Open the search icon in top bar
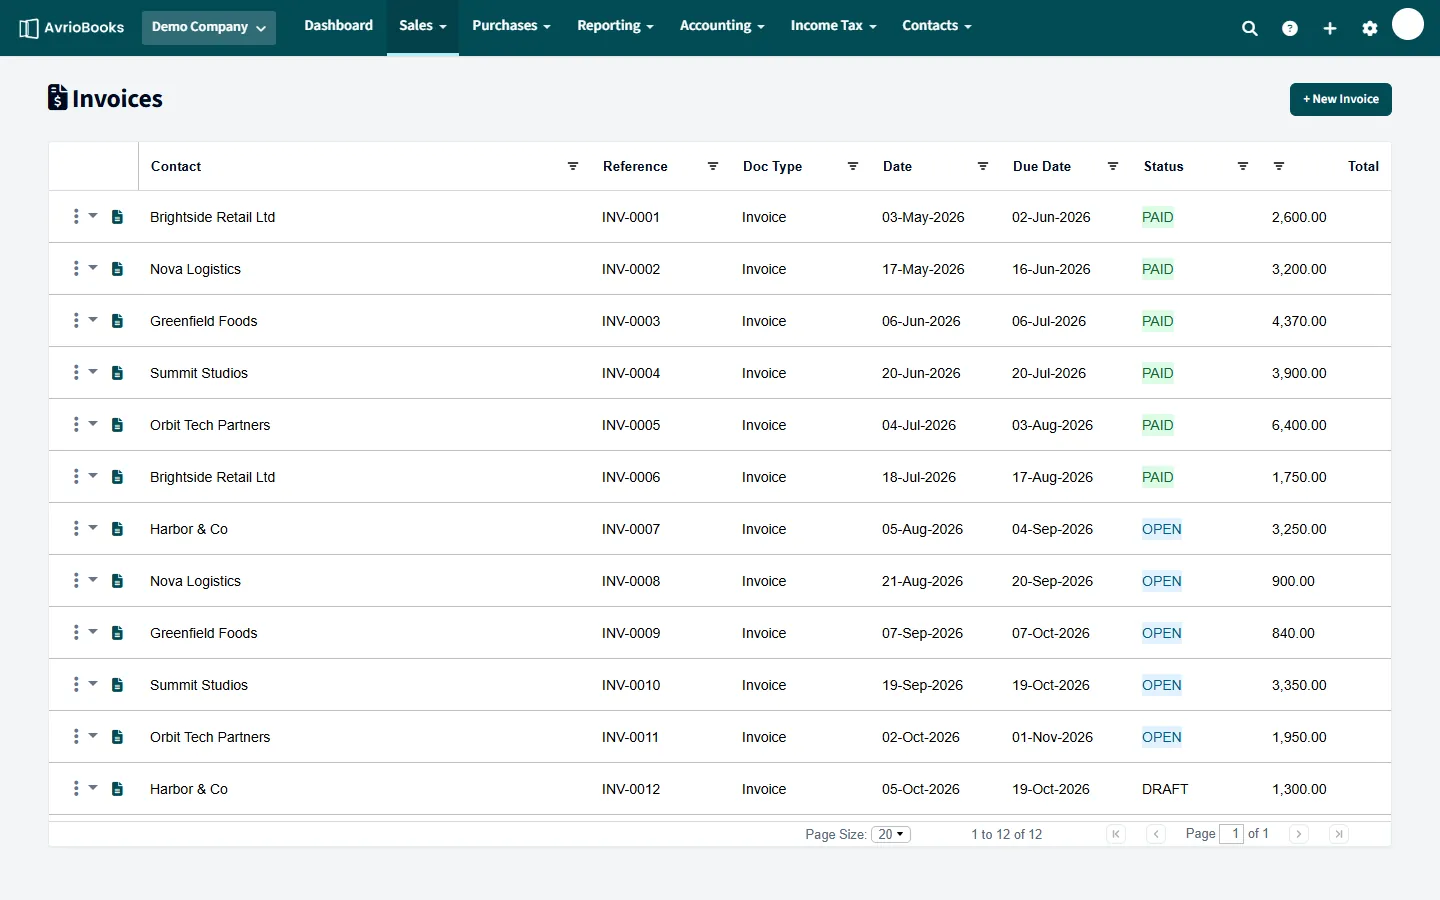Viewport: 1440px width, 900px height. (x=1250, y=29)
